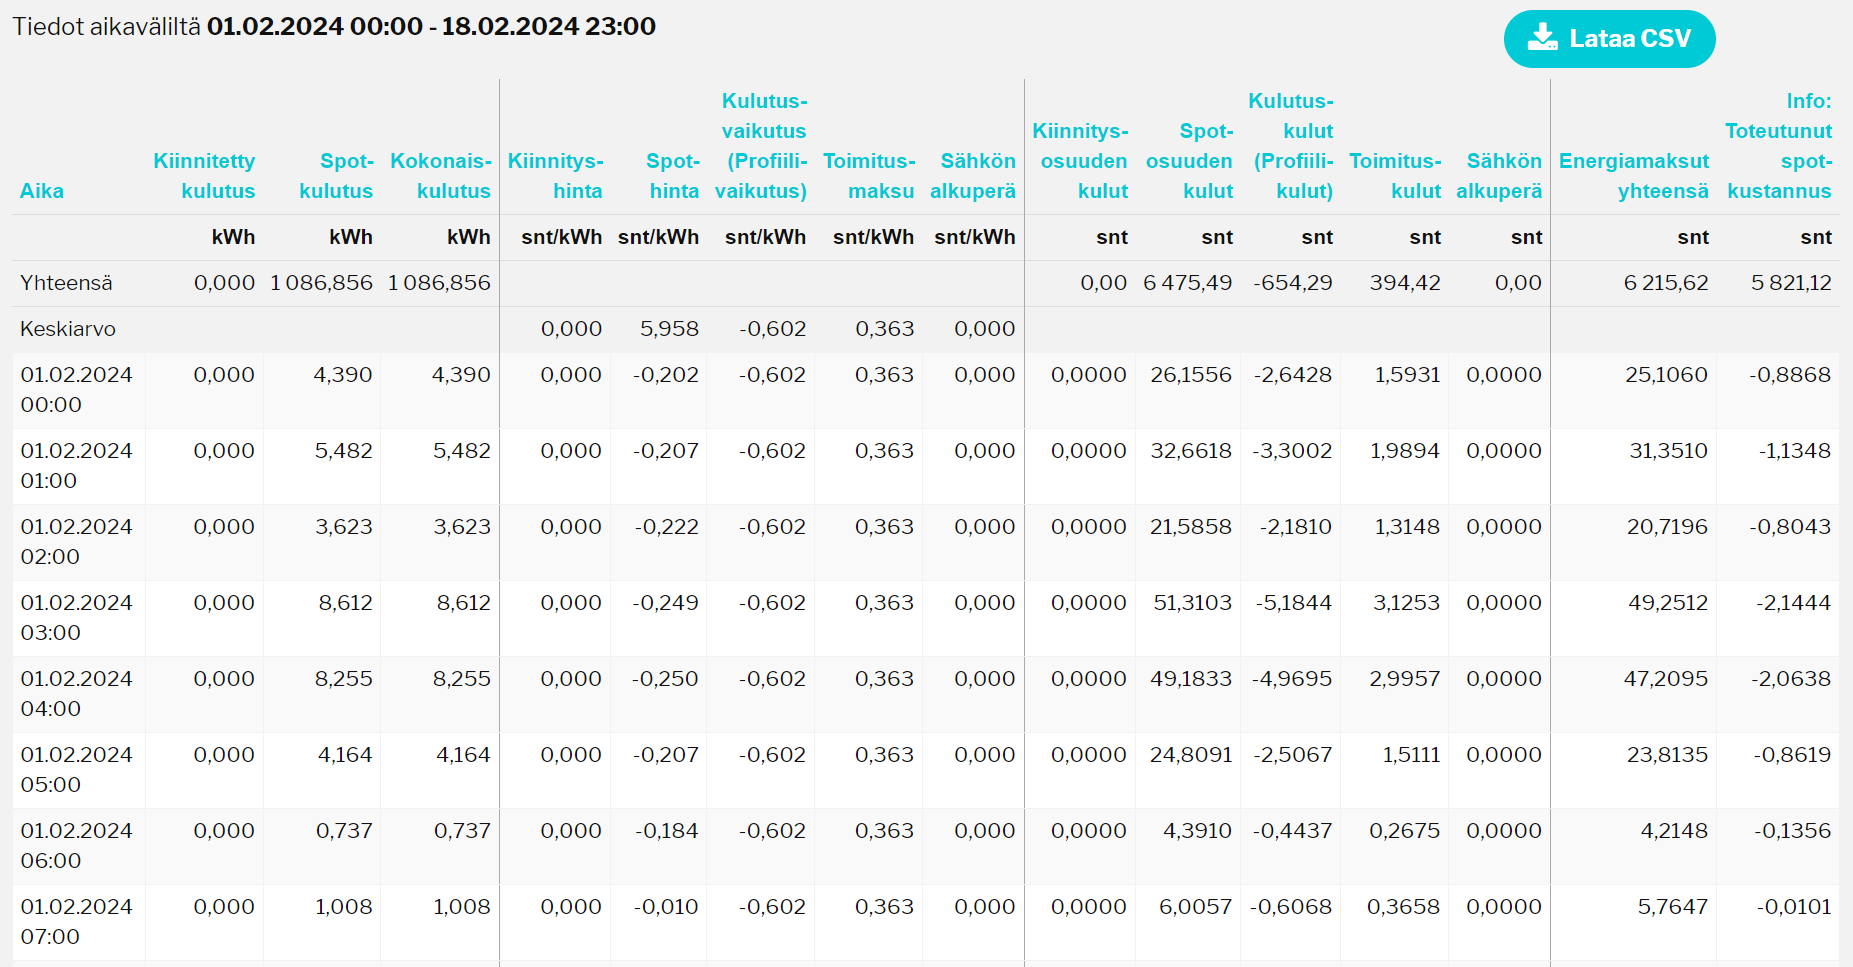Click the Keskiarvo row label
This screenshot has width=1853, height=967.
(x=68, y=329)
